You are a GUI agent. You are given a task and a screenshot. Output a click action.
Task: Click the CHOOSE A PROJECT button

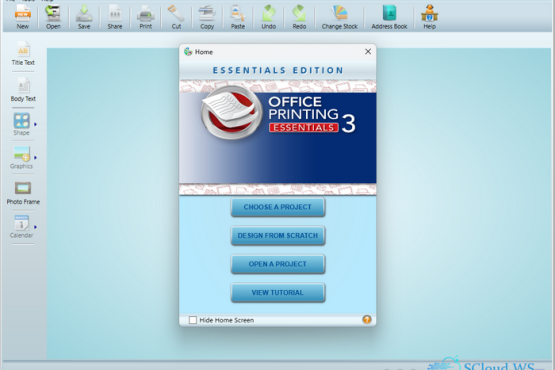coord(278,207)
